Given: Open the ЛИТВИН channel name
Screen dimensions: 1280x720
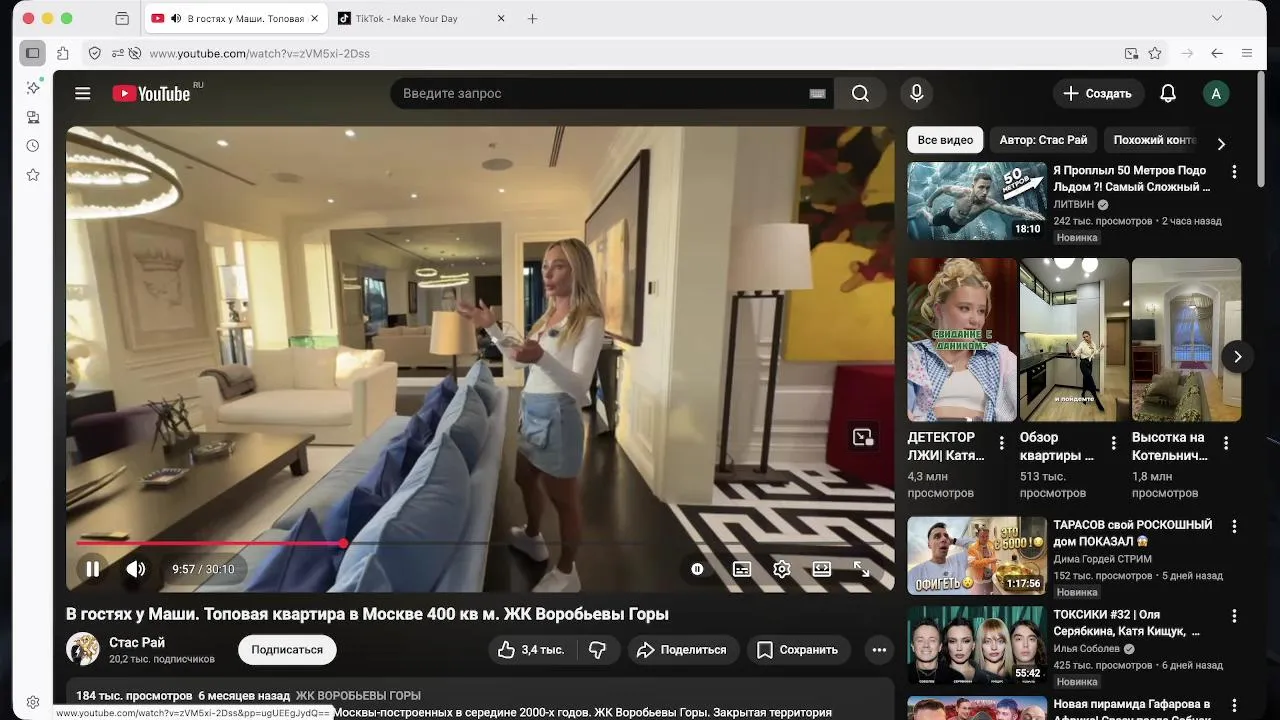Looking at the screenshot, I should [x=1074, y=204].
